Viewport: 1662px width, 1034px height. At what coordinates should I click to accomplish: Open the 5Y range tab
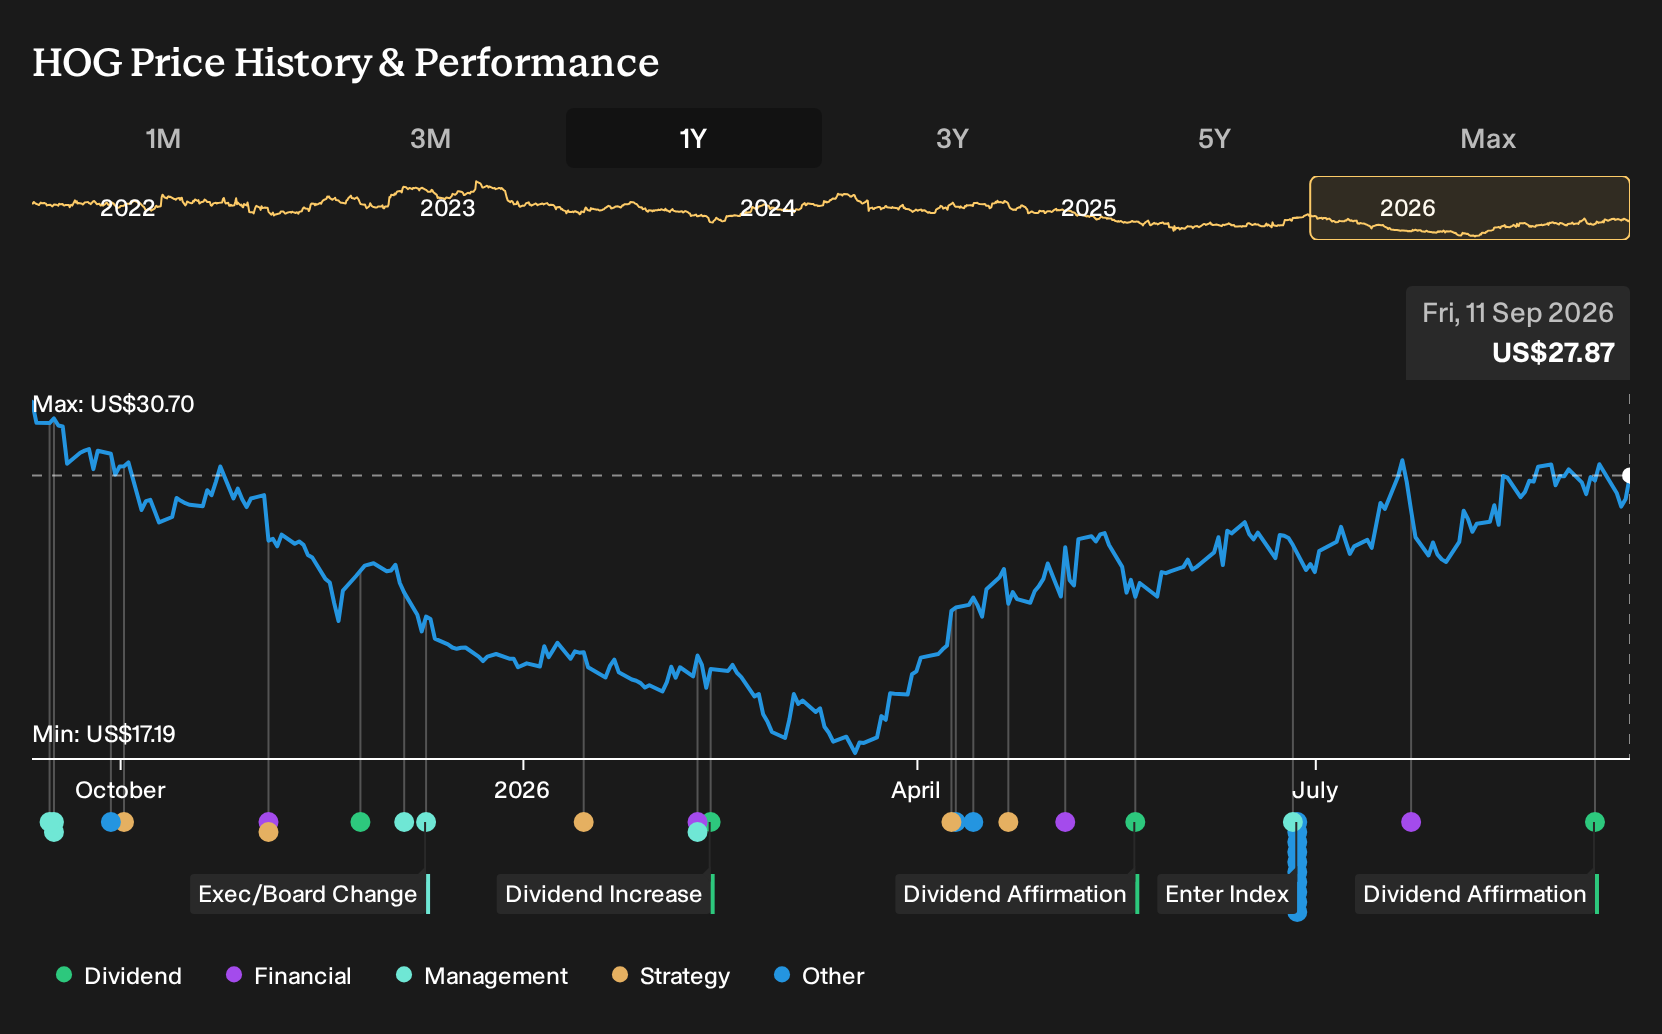(1214, 138)
